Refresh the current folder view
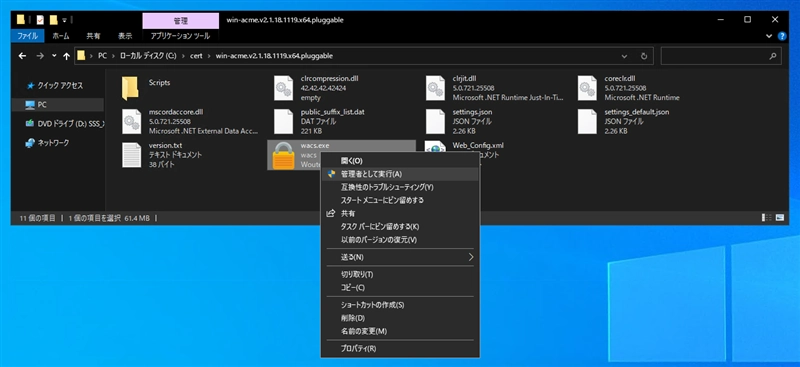The width and height of the screenshot is (800, 367). (644, 56)
